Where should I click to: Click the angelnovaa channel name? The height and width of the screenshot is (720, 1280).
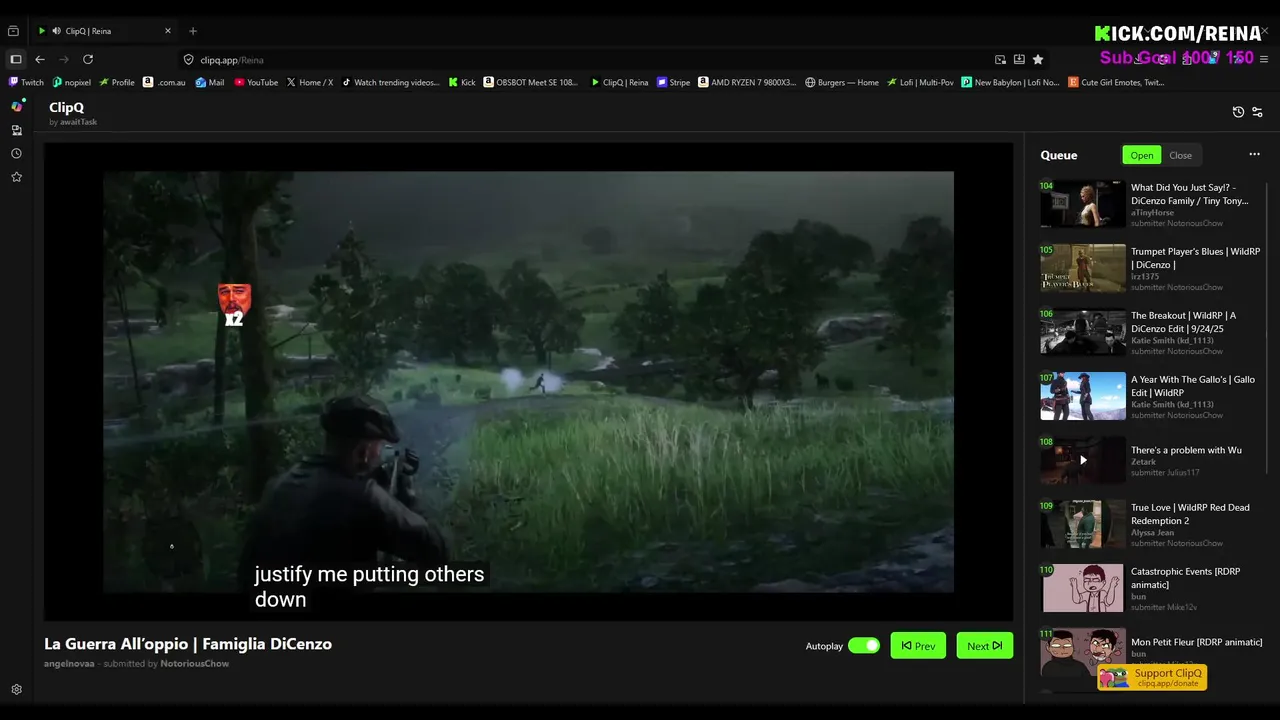[69, 664]
